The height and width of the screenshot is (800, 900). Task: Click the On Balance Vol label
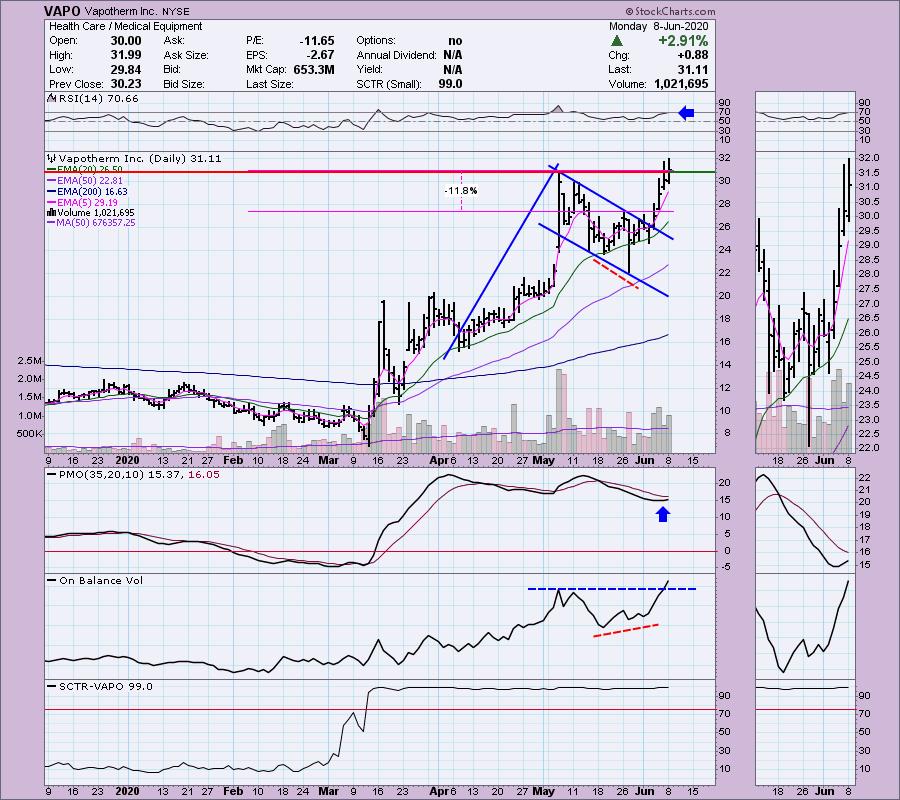point(101,580)
